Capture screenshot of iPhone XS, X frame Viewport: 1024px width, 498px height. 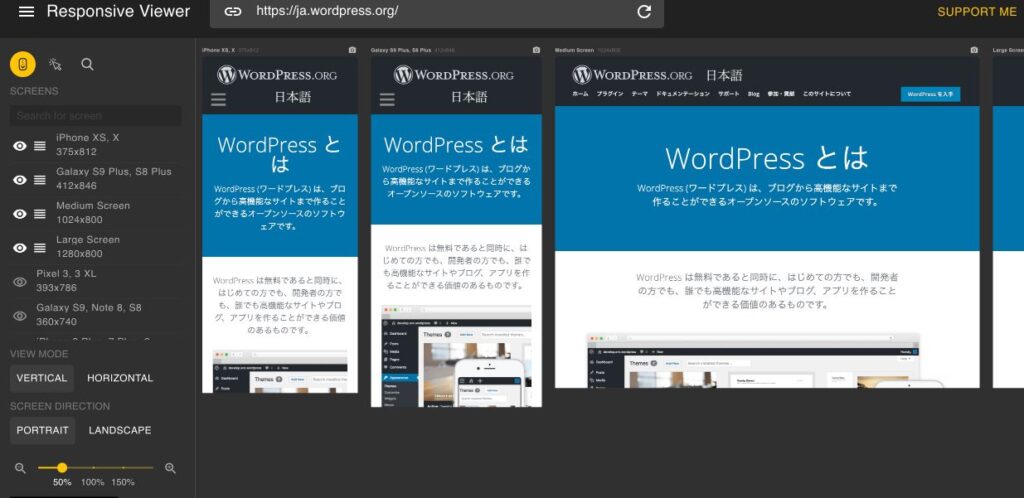click(353, 50)
